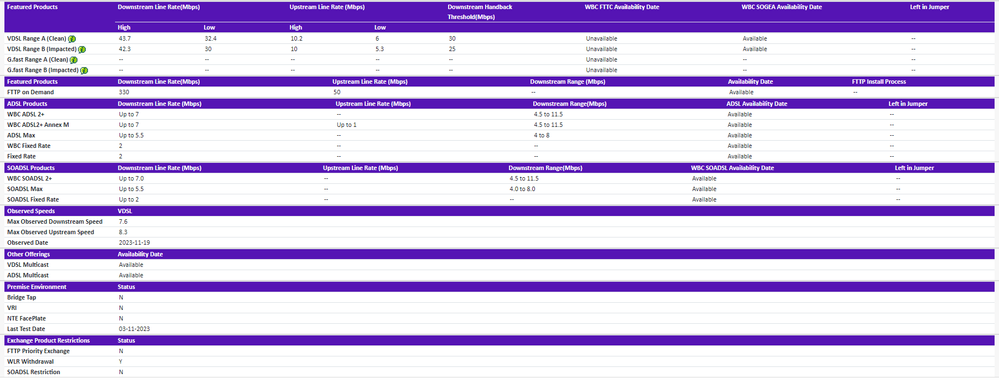Screen dimensions: 999x381
Task: Select the ADSL Multicast row label
Action: pos(27,275)
